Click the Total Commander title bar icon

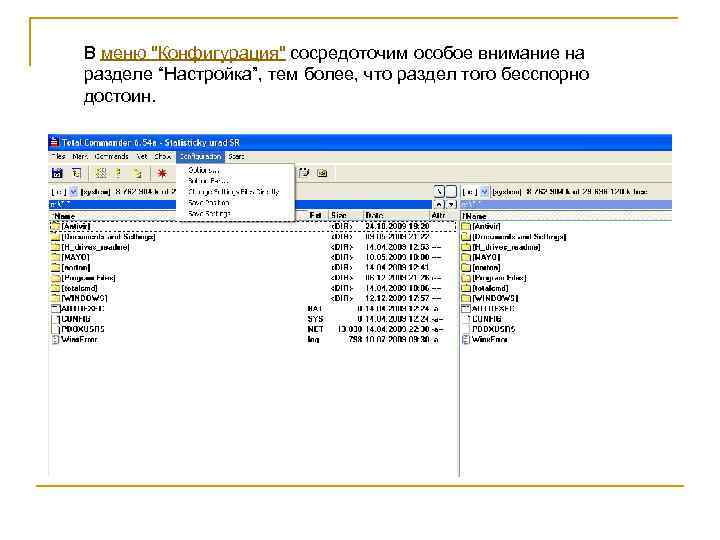55,142
